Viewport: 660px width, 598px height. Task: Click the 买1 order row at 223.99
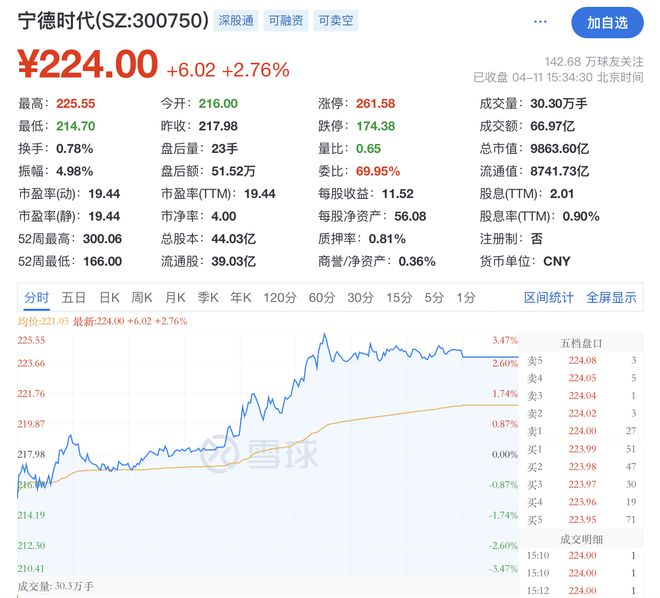point(581,449)
